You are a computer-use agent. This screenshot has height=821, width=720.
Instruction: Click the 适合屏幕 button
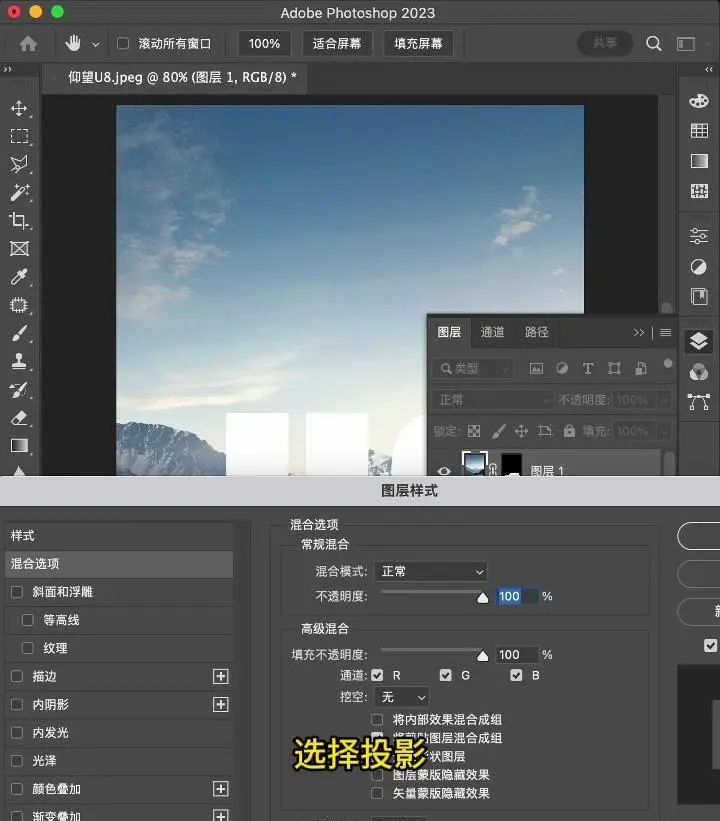[337, 43]
